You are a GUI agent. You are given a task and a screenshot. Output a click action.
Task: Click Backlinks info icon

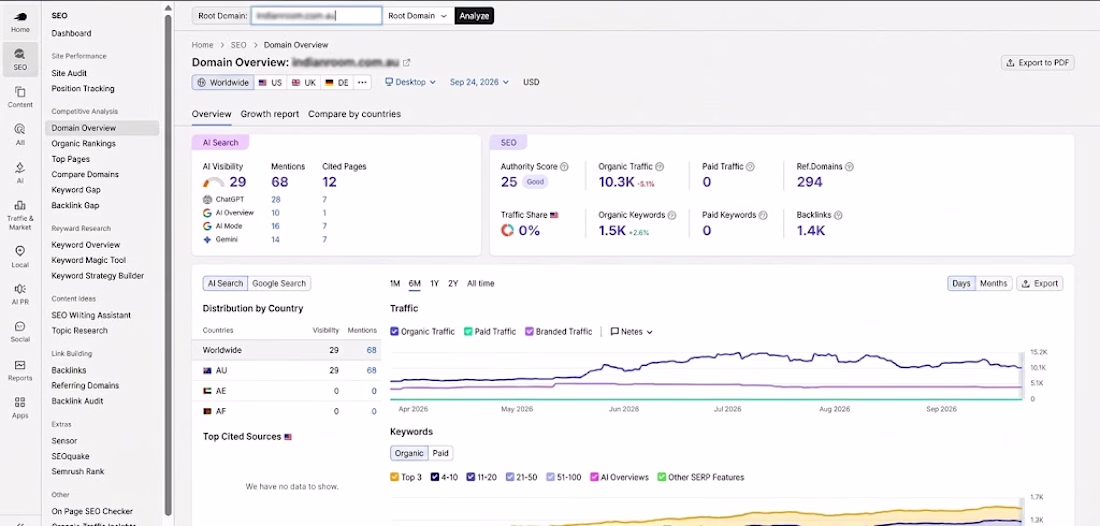tap(838, 215)
